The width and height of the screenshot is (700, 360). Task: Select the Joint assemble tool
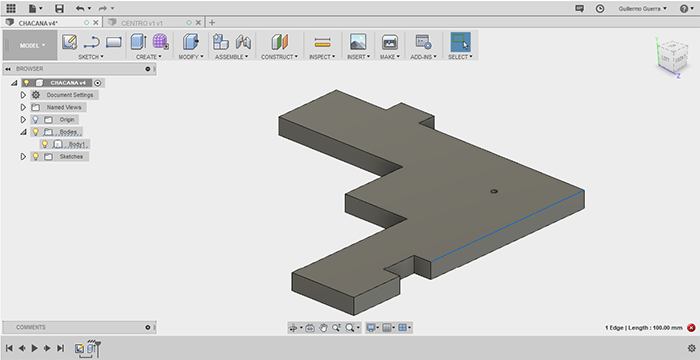243,42
